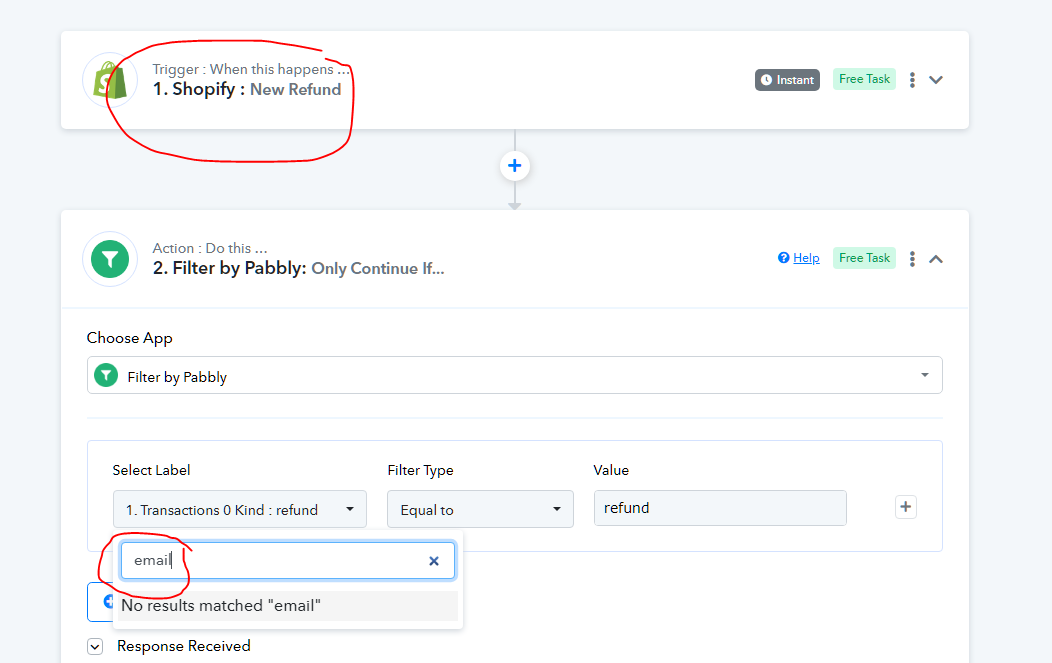
Task: Click Free Task badge on Shopify step
Action: 864,79
